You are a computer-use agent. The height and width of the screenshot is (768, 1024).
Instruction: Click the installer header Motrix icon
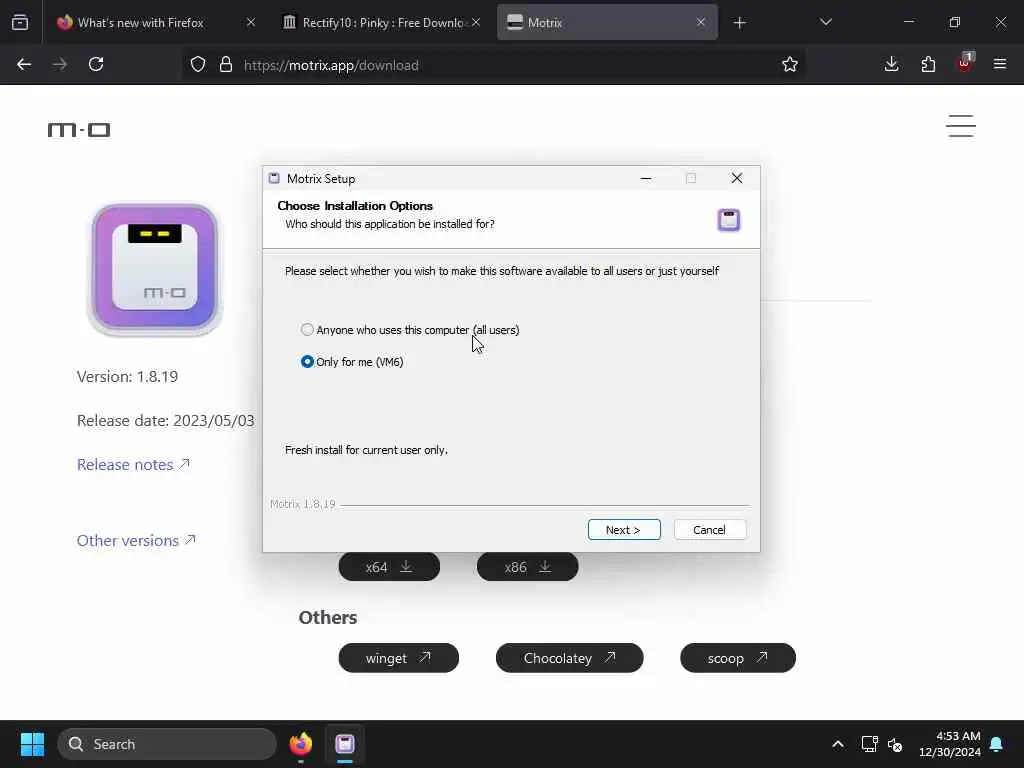[729, 220]
